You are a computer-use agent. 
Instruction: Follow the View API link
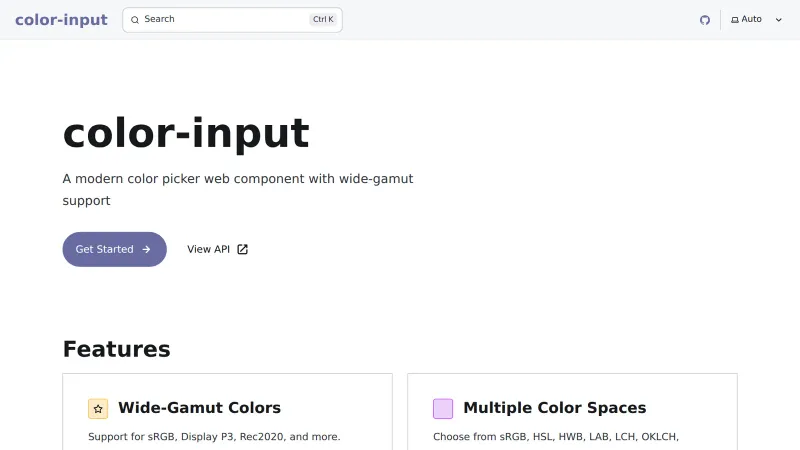point(208,249)
